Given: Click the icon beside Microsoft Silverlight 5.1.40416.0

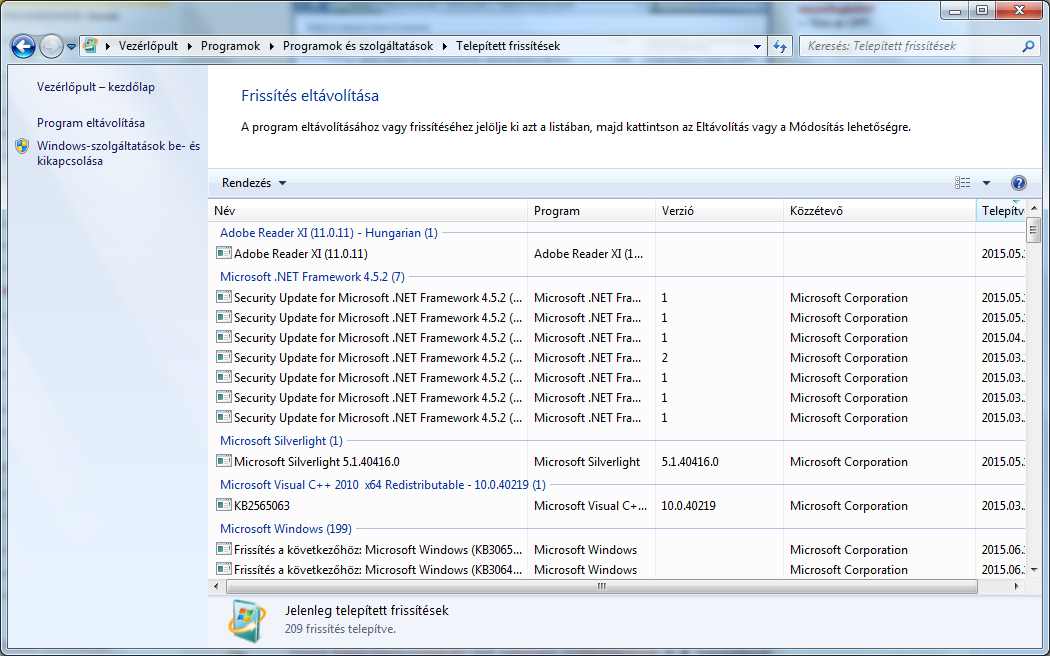Looking at the screenshot, I should pyautogui.click(x=224, y=461).
